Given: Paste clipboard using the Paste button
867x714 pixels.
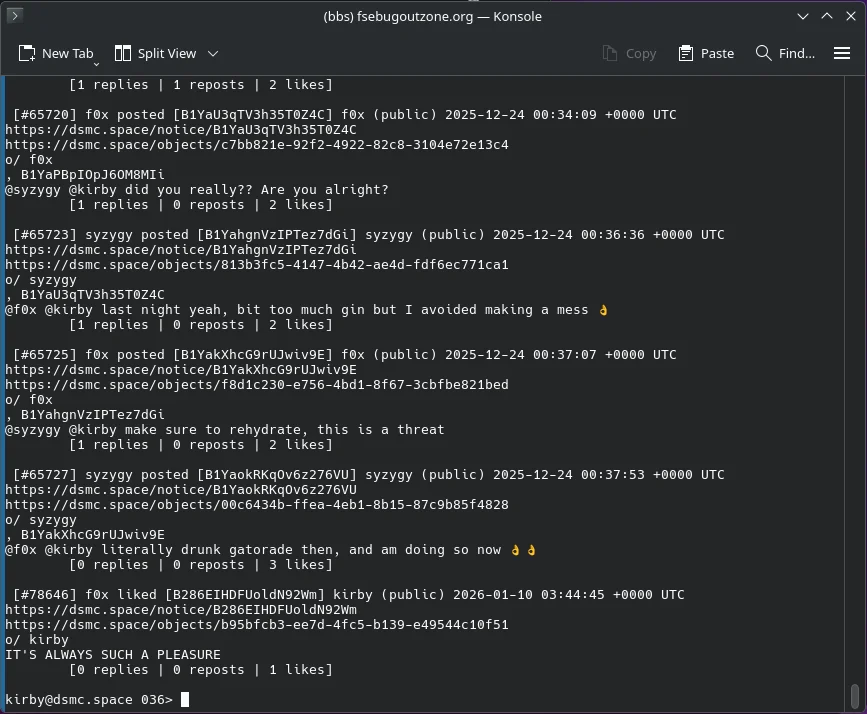Looking at the screenshot, I should tap(706, 53).
